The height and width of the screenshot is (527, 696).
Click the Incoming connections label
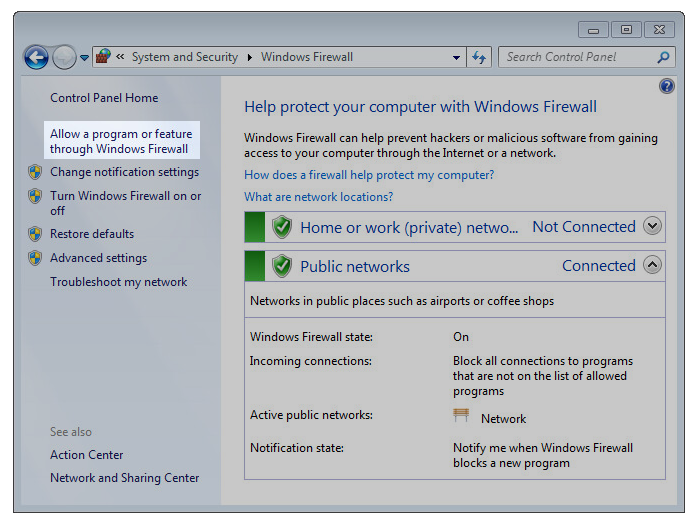click(311, 361)
